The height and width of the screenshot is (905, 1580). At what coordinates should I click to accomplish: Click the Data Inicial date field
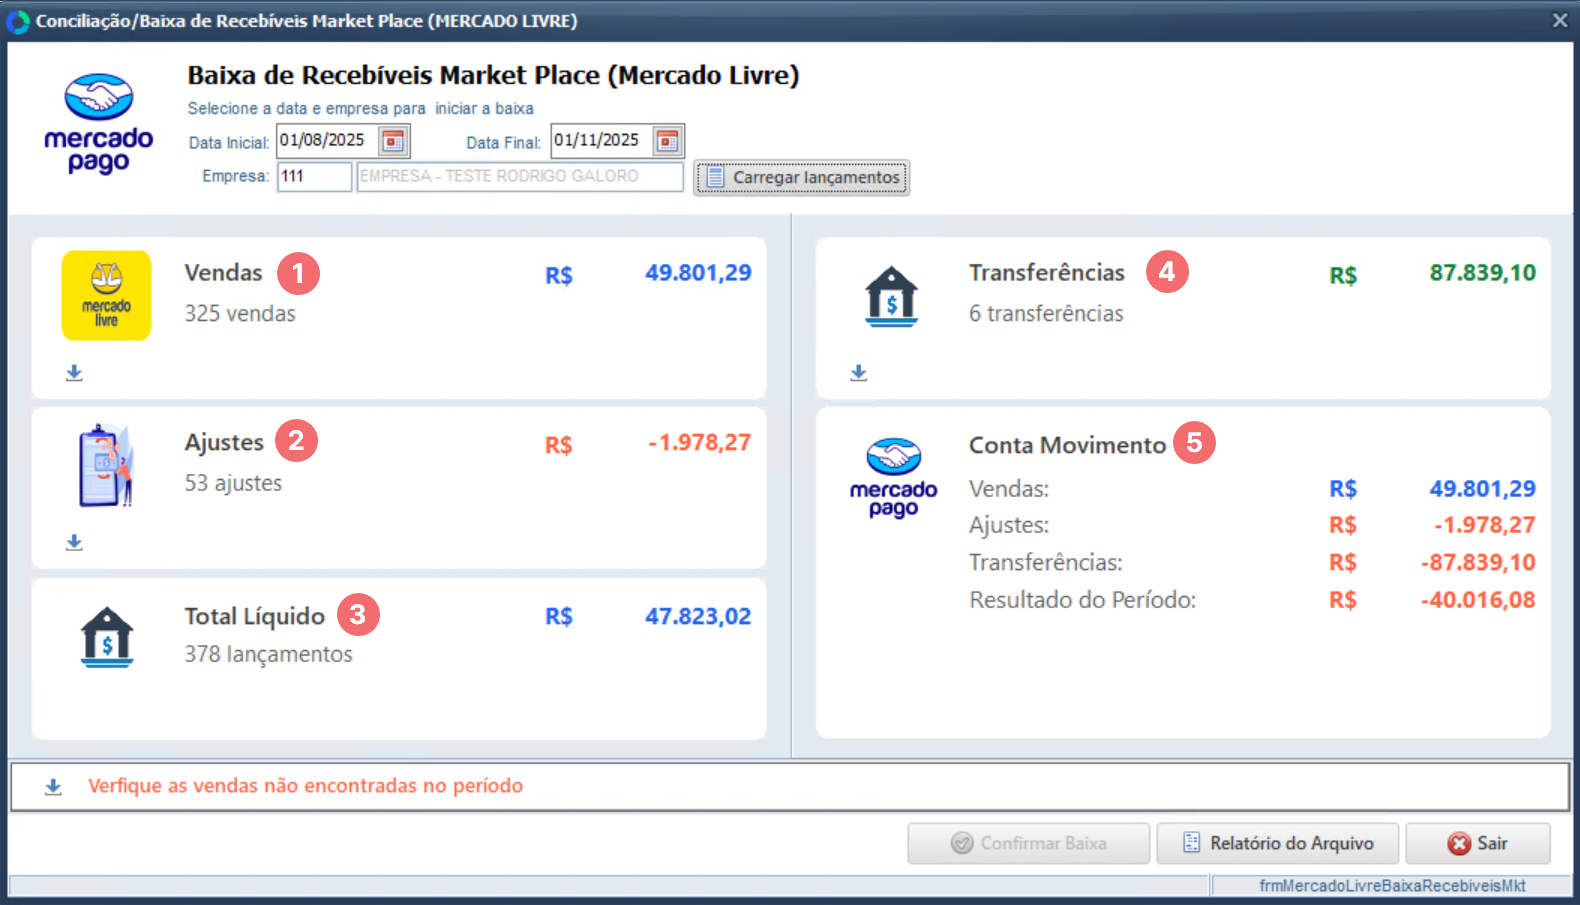325,141
